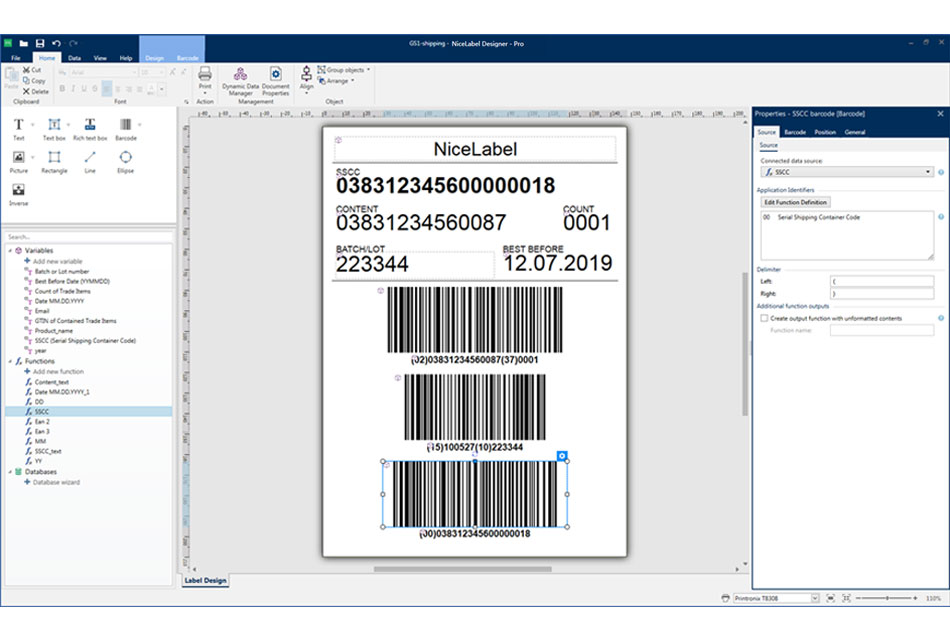Click the Search field in explorer panel
Viewport: 950px width, 639px height.
[88, 237]
